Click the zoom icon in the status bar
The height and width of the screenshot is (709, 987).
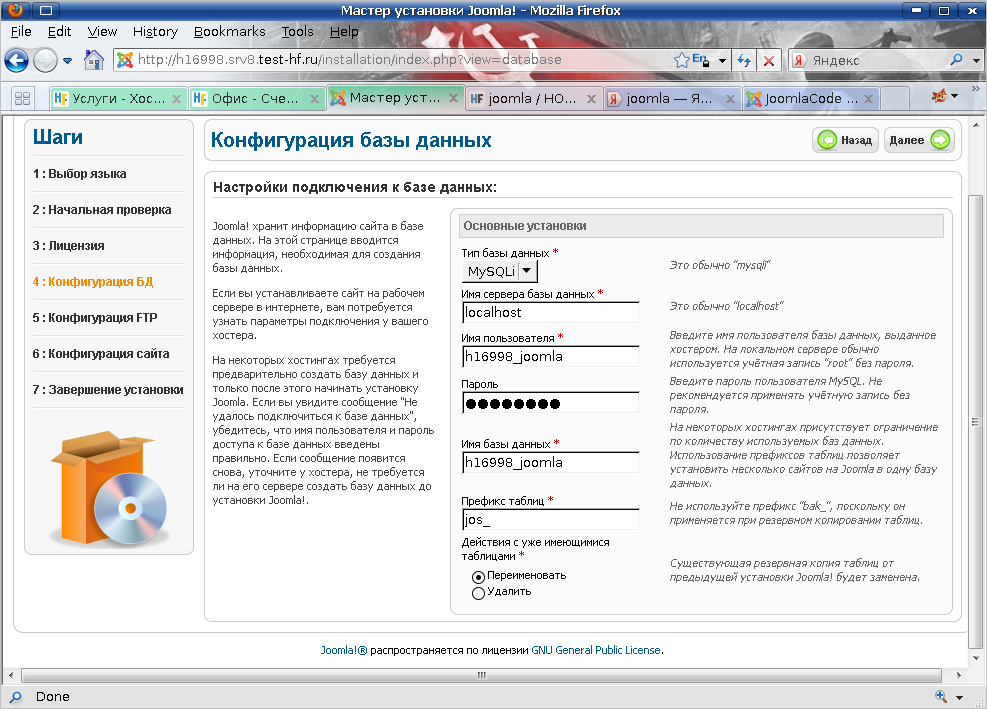tap(941, 696)
